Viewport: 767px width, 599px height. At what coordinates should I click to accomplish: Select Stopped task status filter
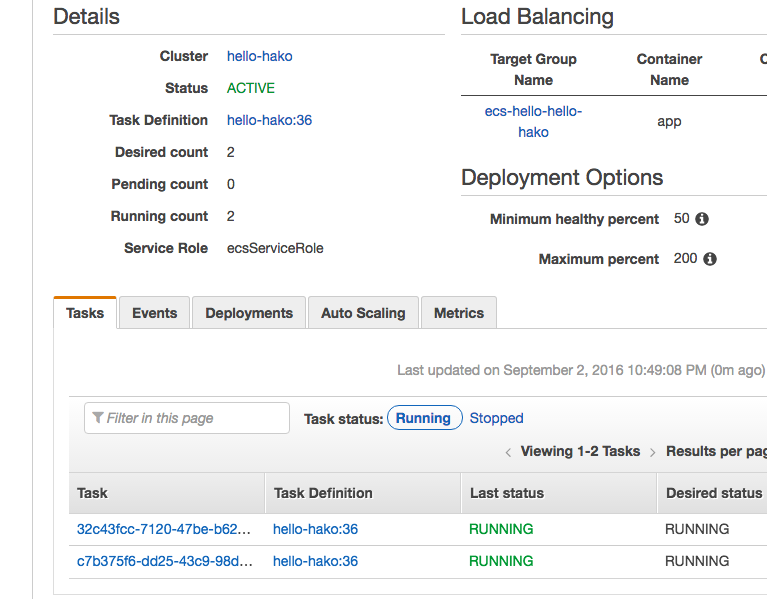(496, 418)
